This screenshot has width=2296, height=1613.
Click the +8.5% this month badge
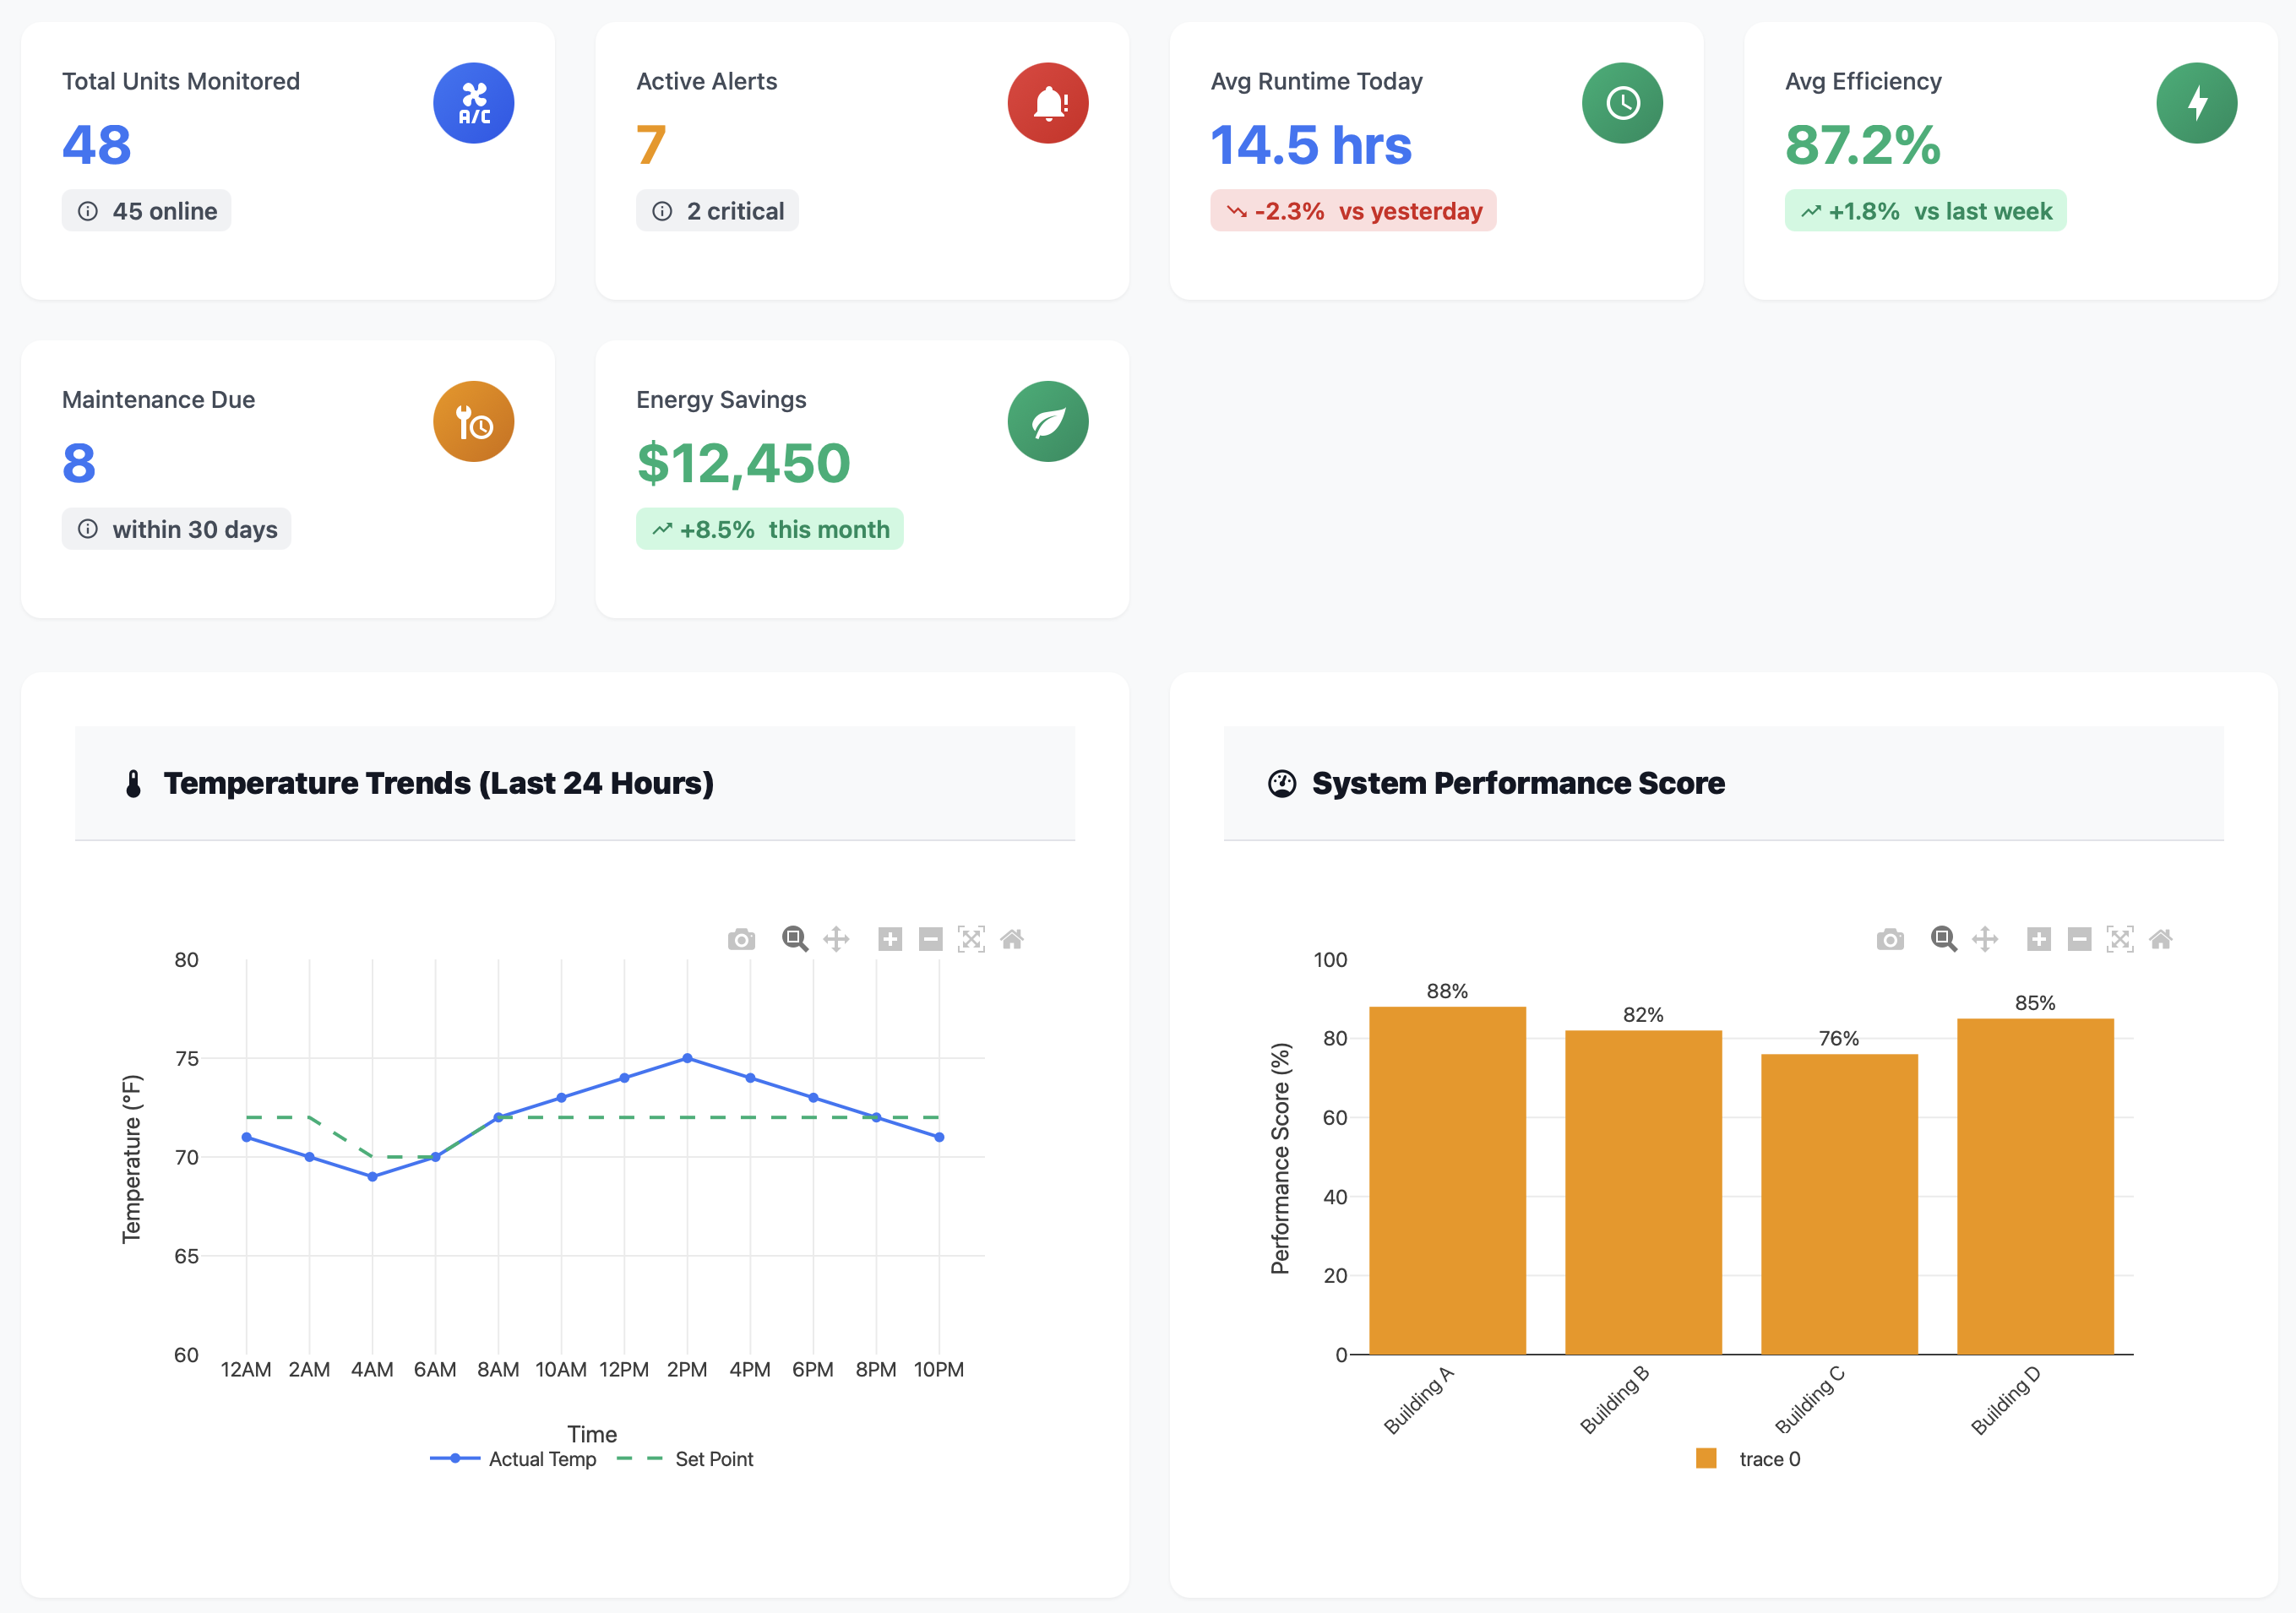click(x=769, y=529)
